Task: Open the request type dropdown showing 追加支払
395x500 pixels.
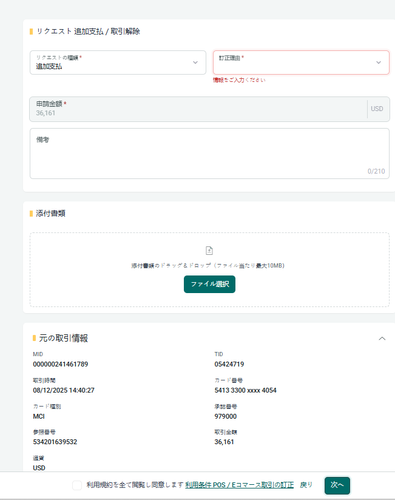Action: (118, 62)
